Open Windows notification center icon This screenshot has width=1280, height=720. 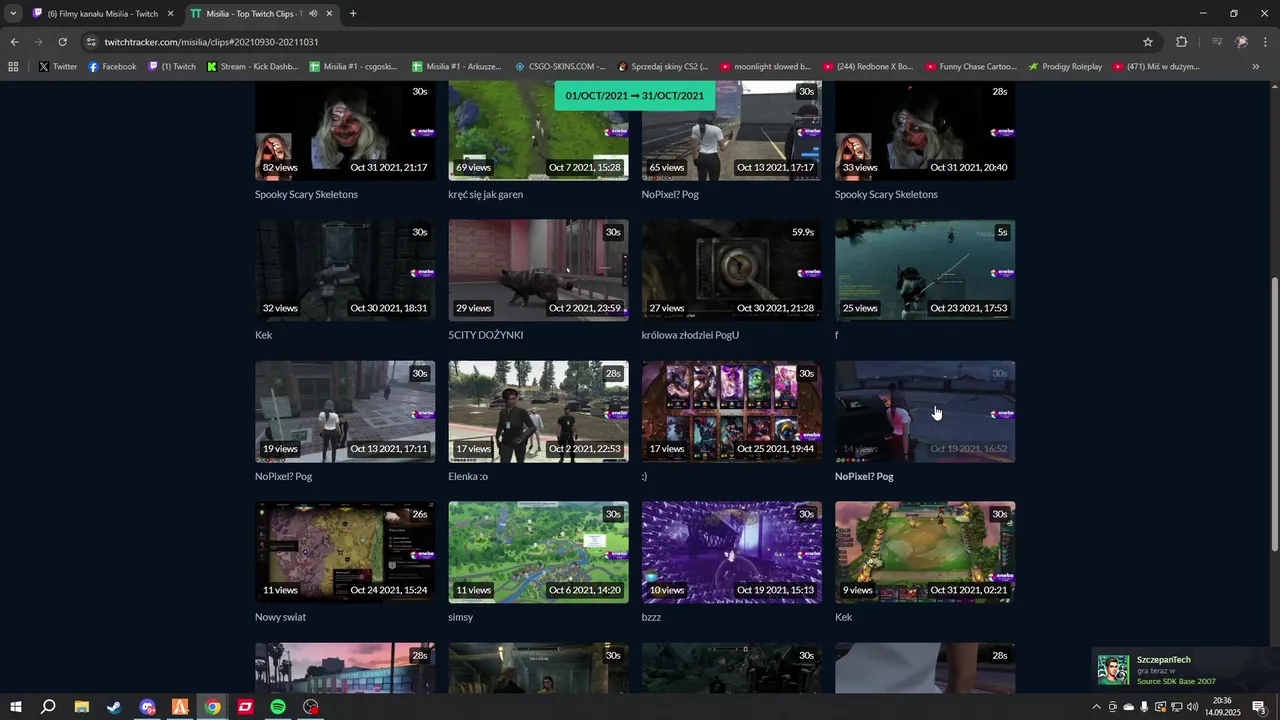click(1259, 707)
